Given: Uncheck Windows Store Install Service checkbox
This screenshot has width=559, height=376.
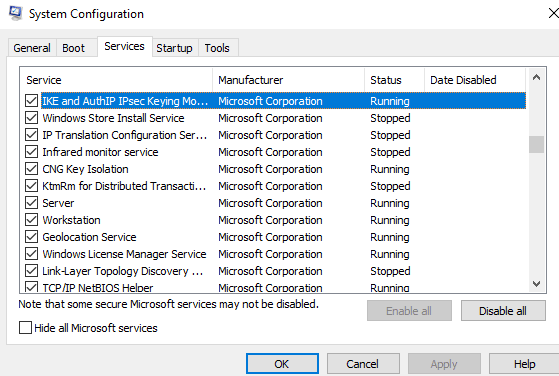Looking at the screenshot, I should click(x=31, y=118).
